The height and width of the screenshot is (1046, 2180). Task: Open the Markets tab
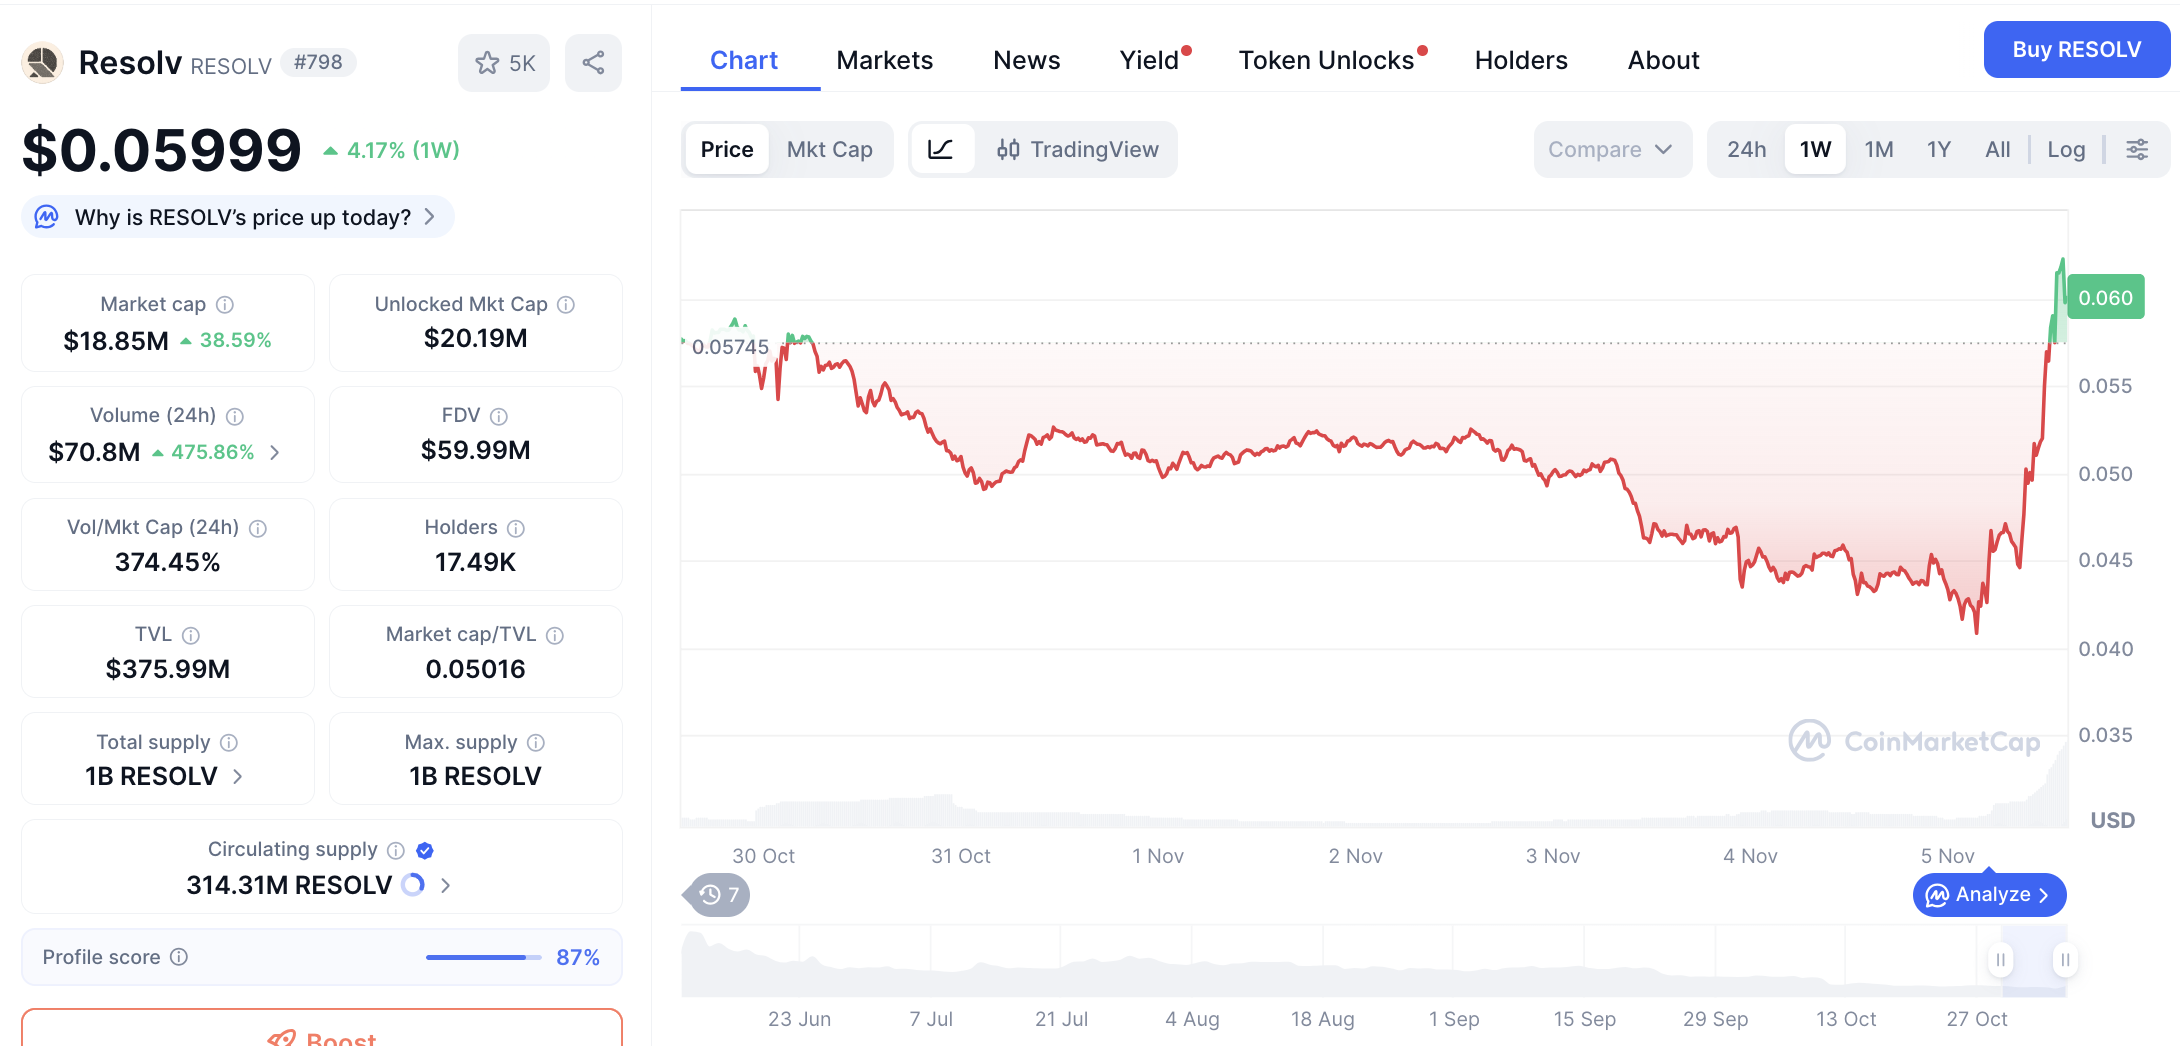tap(884, 60)
